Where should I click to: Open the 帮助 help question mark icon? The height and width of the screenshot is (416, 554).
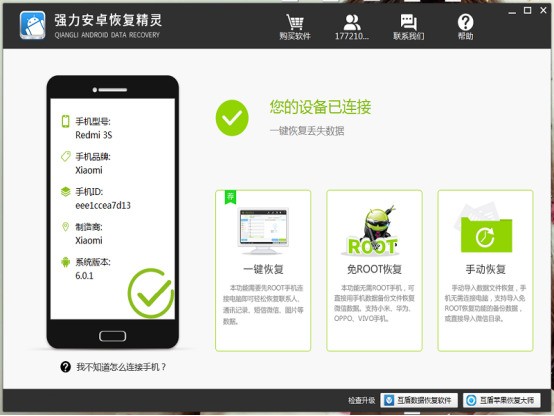[x=465, y=22]
